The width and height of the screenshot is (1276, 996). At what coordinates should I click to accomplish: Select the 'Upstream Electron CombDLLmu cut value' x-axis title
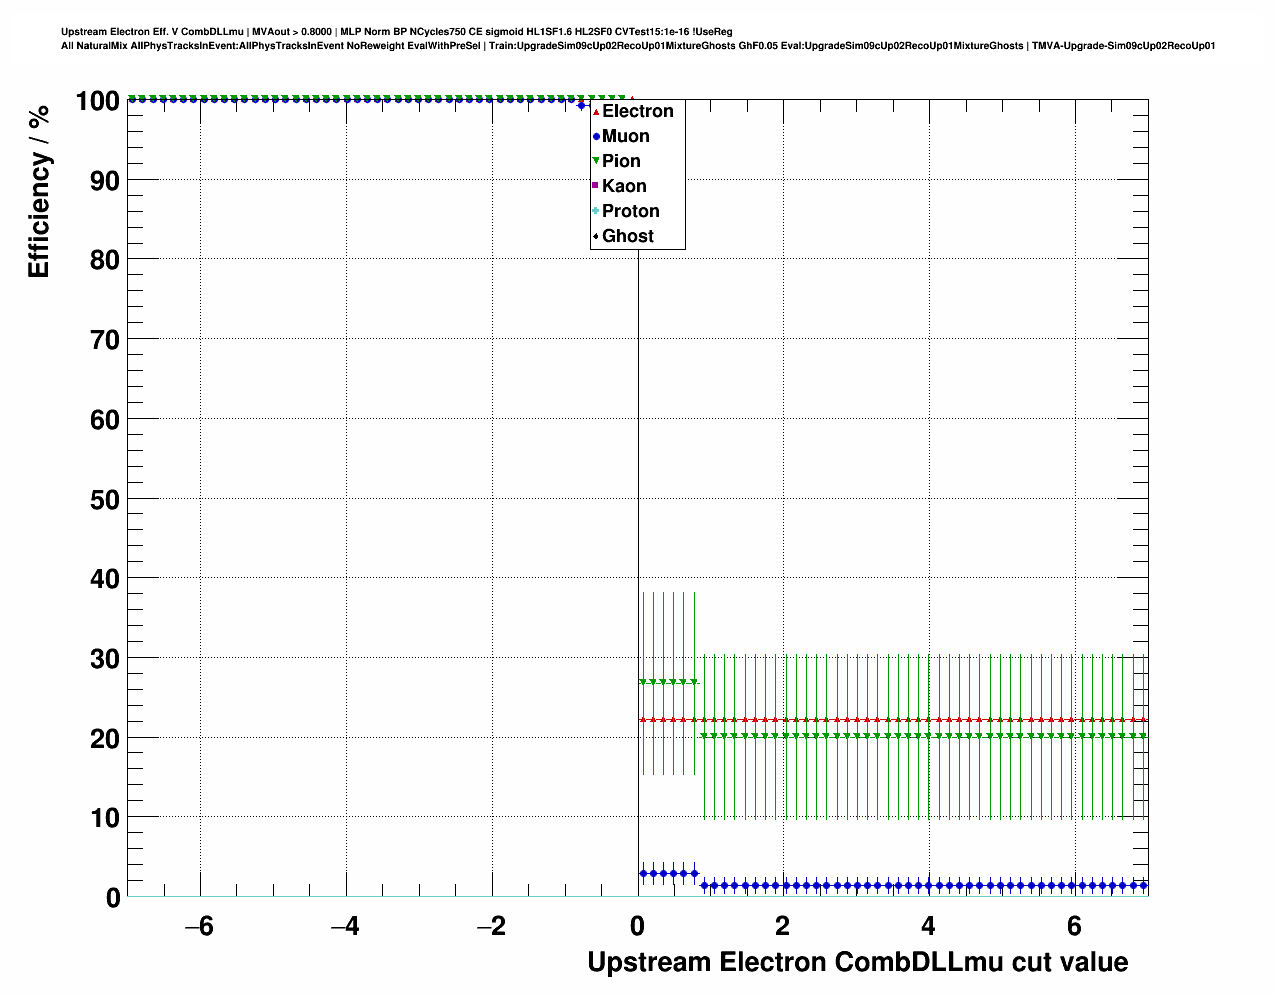coord(858,963)
